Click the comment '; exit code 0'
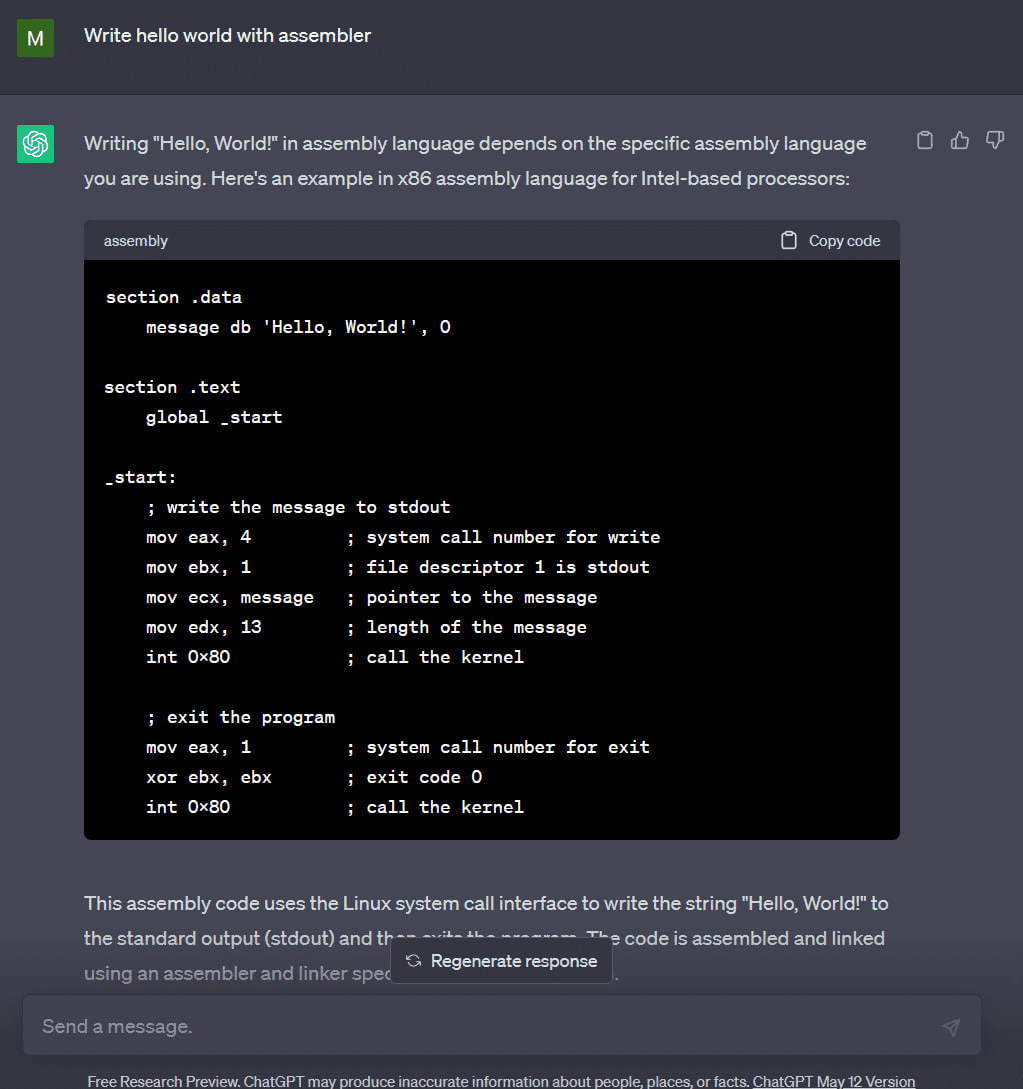This screenshot has width=1023, height=1089. (414, 777)
